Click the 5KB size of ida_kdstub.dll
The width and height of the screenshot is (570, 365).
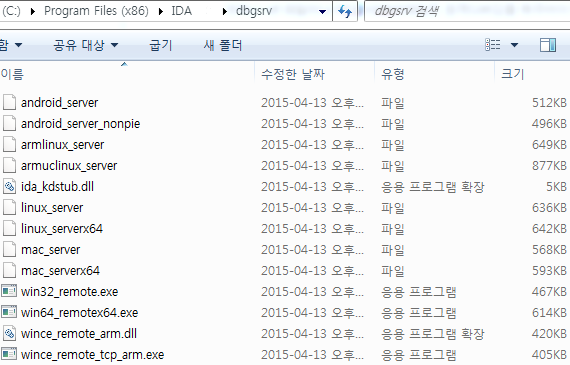[556, 187]
